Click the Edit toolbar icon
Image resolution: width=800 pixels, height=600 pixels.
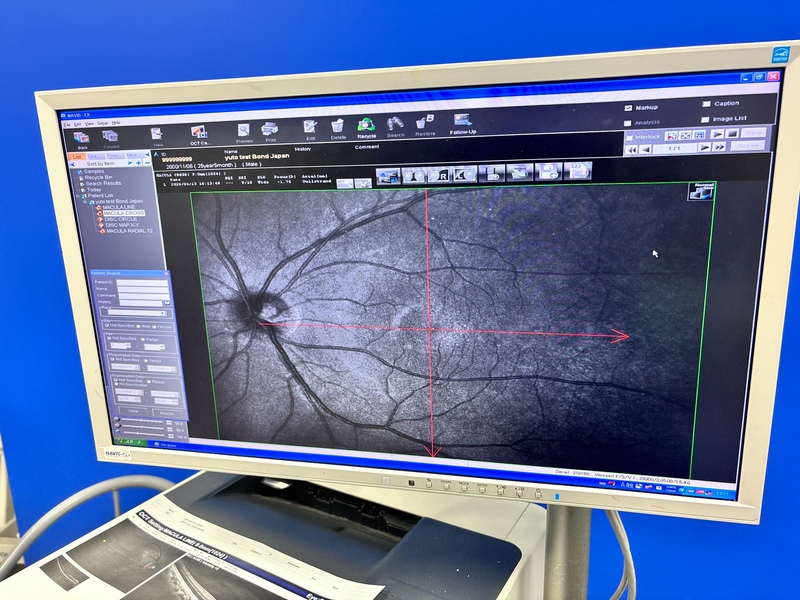(x=311, y=129)
